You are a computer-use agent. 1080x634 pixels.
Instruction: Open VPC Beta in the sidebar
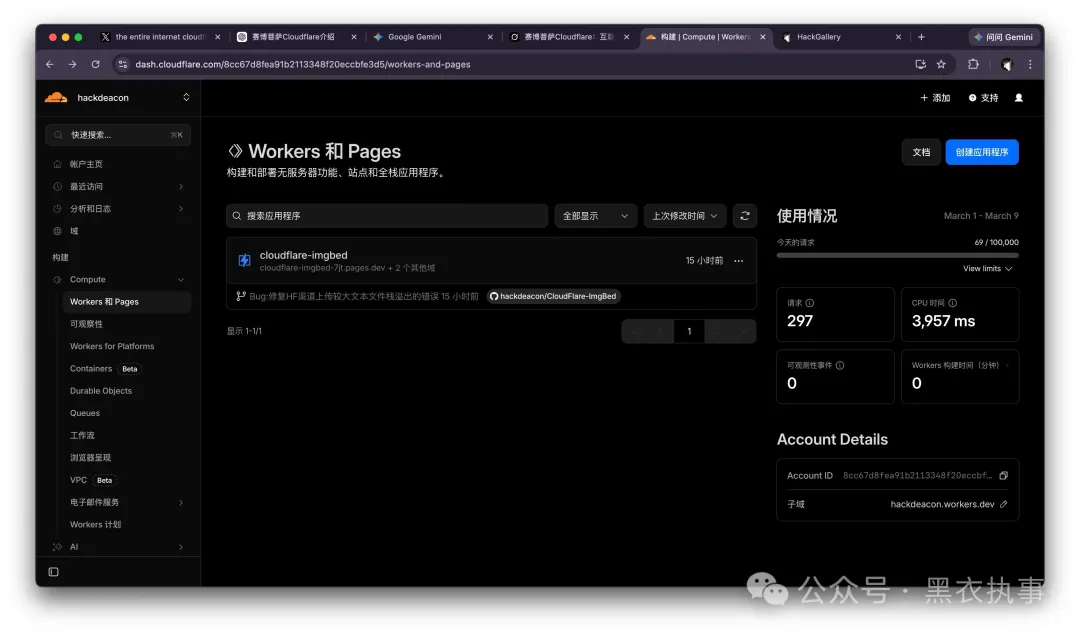coord(92,480)
